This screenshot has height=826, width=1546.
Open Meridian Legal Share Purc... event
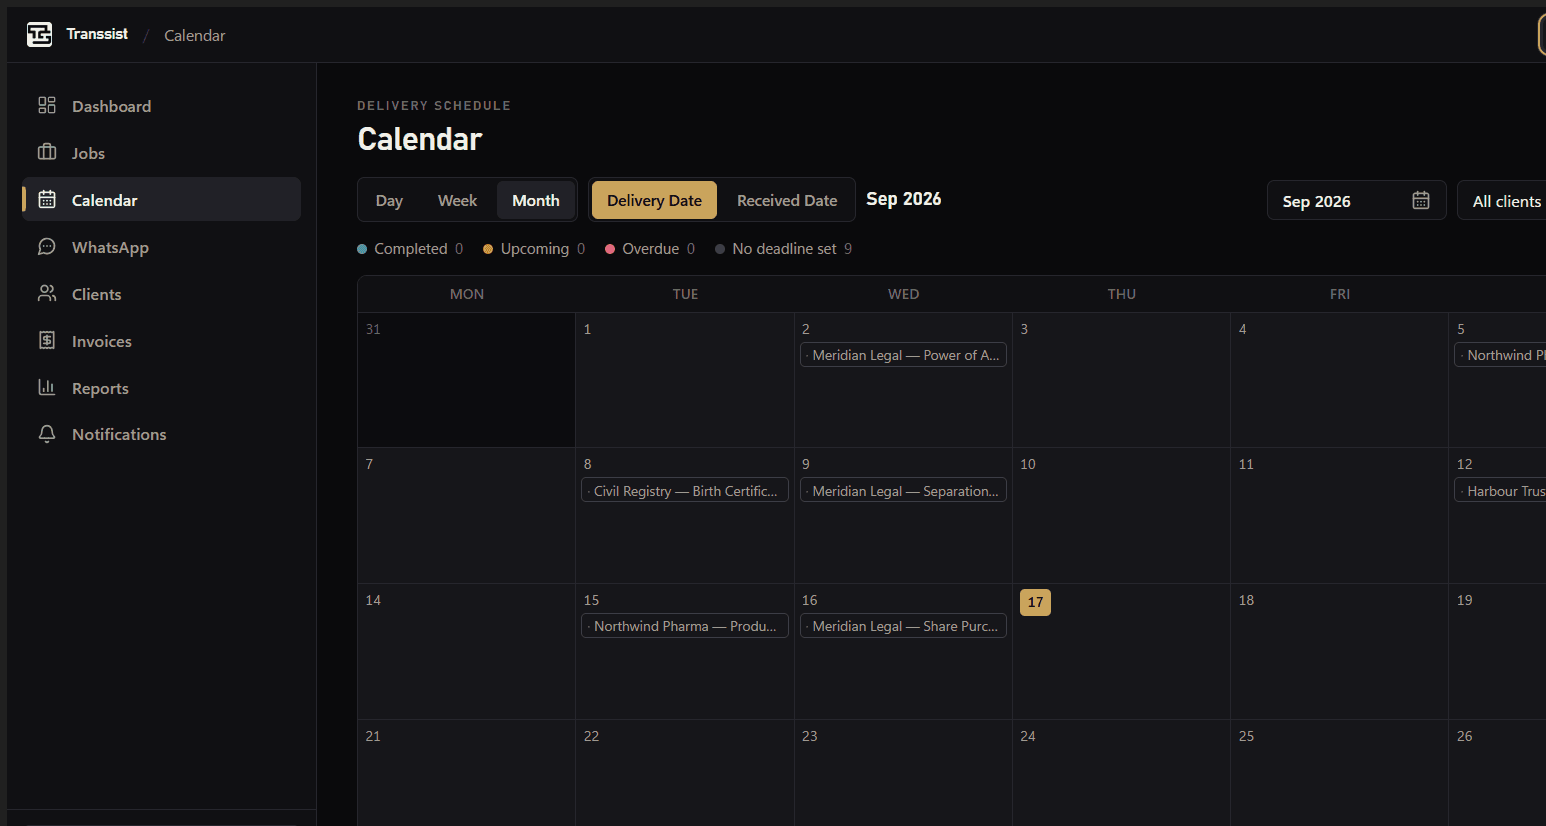(903, 626)
